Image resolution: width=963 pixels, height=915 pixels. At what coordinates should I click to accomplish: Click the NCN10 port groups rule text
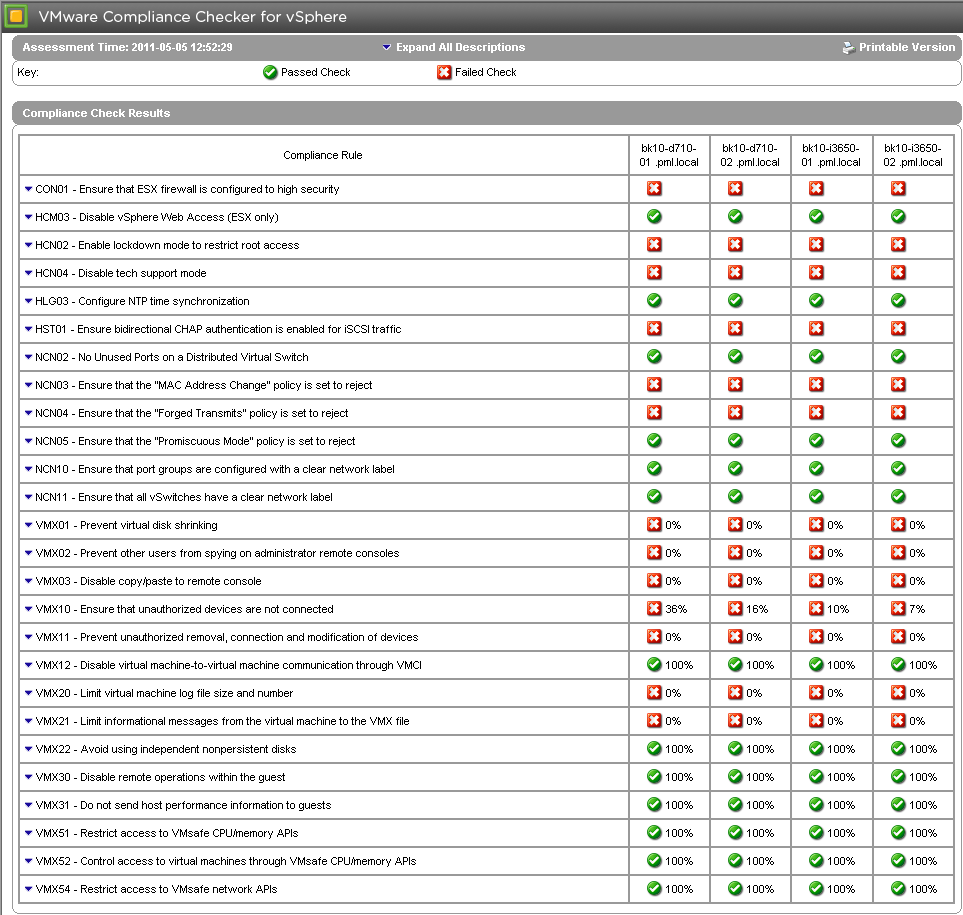pyautogui.click(x=214, y=469)
